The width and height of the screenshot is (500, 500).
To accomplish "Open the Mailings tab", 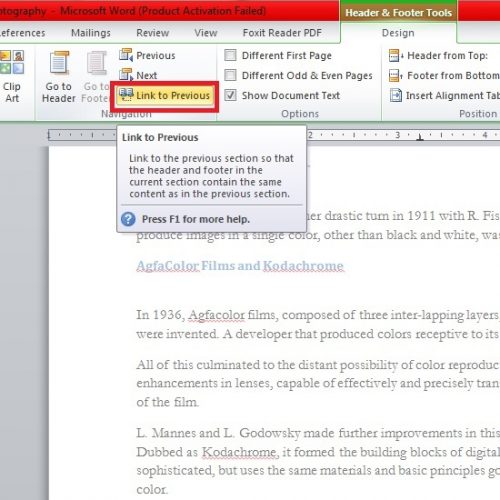I will pos(91,33).
